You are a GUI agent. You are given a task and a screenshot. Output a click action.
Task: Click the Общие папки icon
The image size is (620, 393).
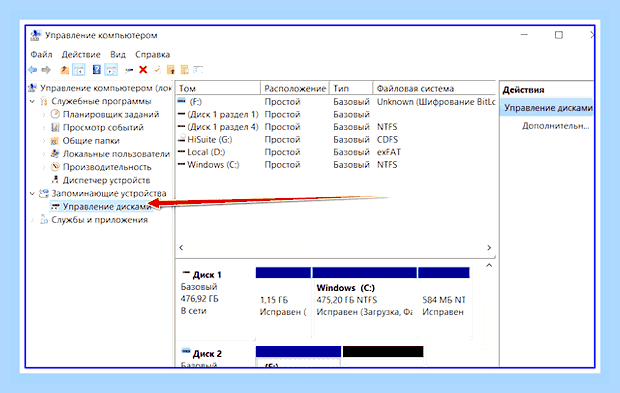point(55,141)
